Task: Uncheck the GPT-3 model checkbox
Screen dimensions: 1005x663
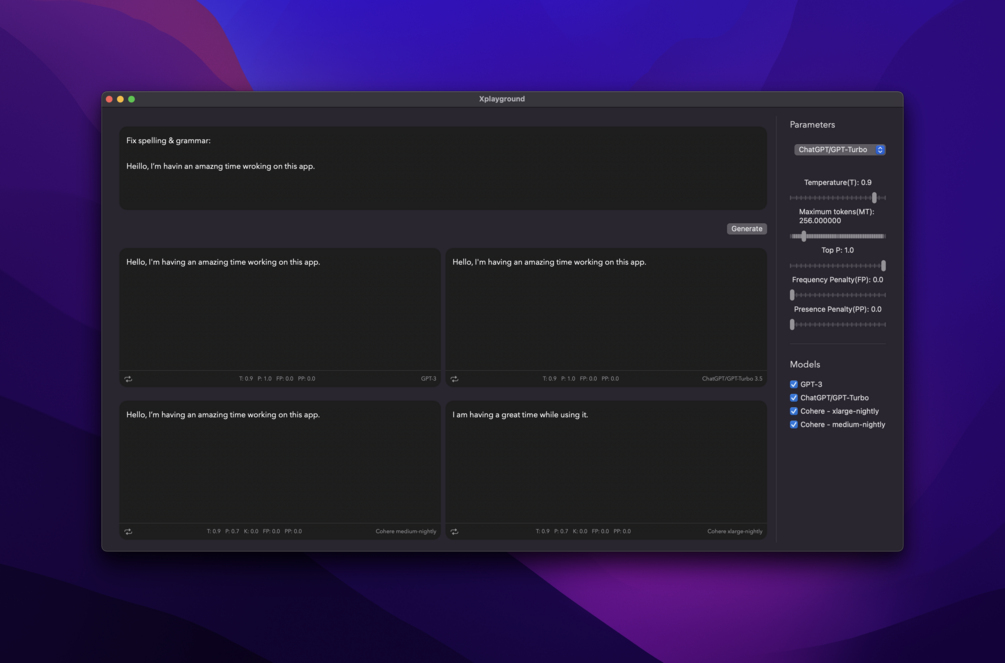Action: click(x=793, y=384)
